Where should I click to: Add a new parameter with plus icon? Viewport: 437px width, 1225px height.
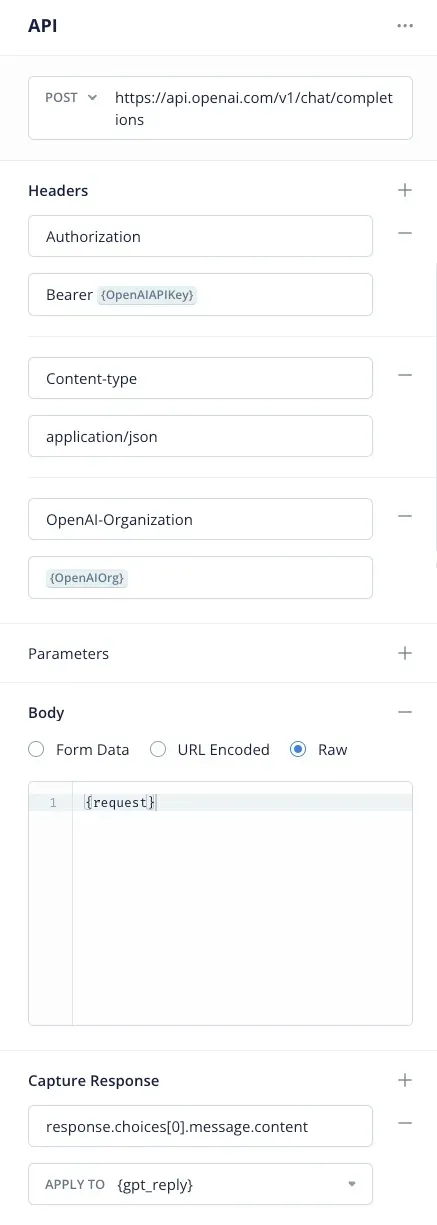point(405,653)
